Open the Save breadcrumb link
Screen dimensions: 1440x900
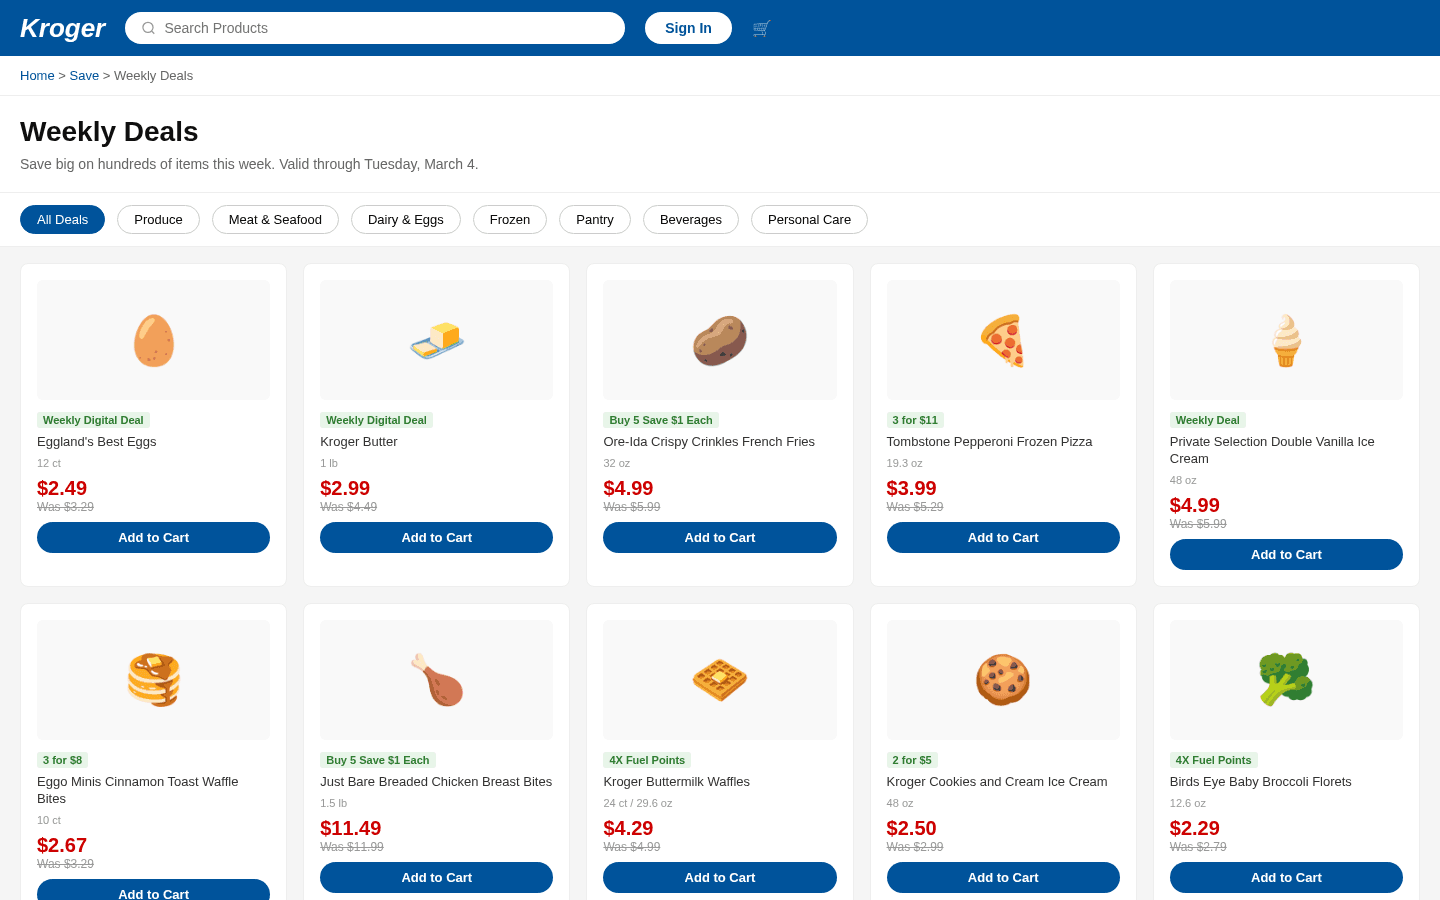pyautogui.click(x=84, y=75)
